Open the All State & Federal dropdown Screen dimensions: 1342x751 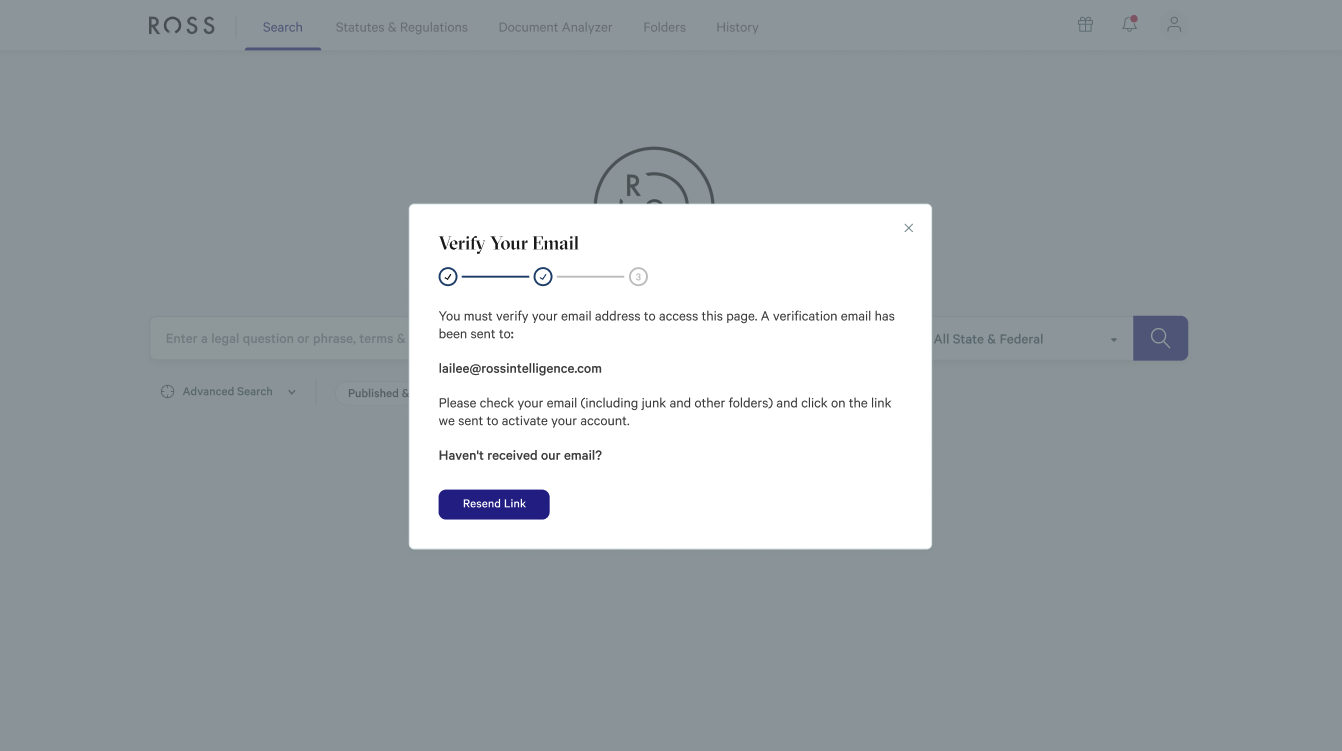[x=1025, y=339]
